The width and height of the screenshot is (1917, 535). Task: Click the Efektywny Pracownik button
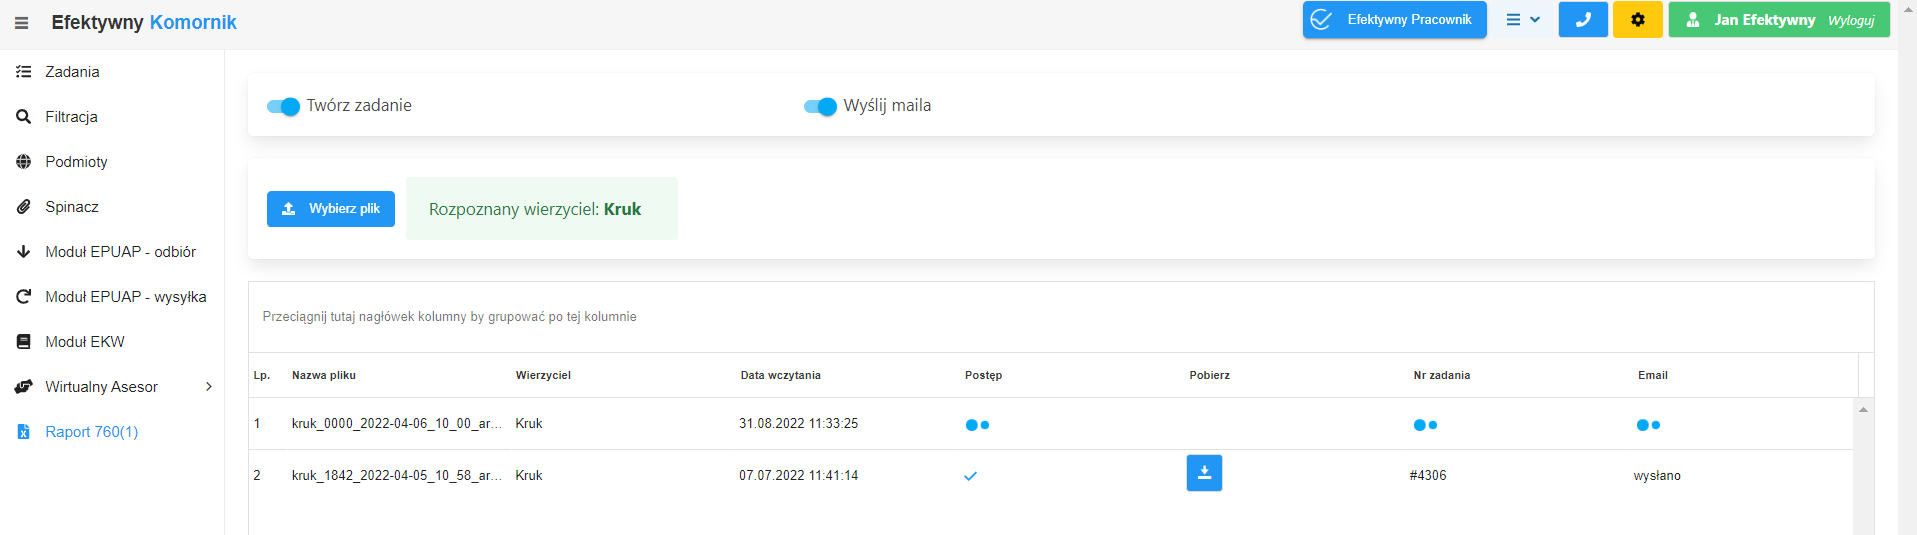1395,20
